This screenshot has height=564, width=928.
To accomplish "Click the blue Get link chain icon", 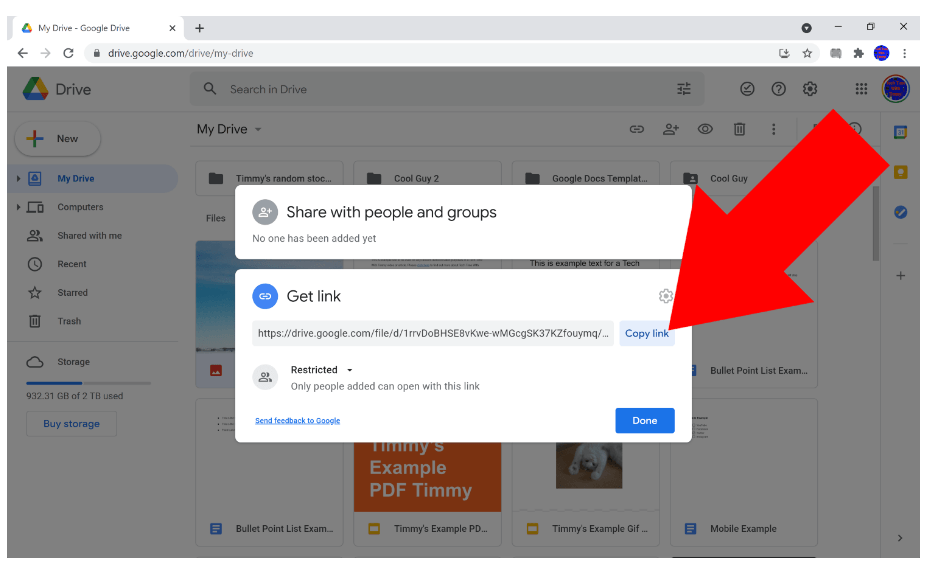I will click(x=265, y=296).
